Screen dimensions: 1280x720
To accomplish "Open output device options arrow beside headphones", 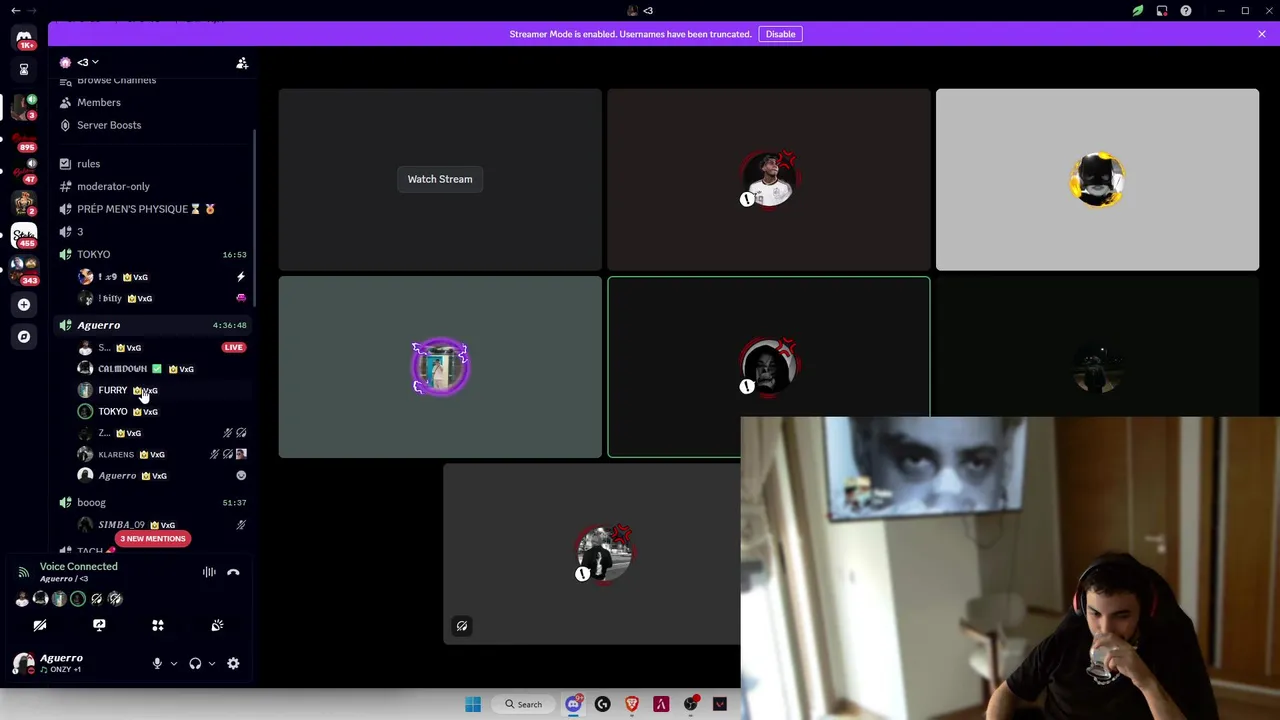I will click(211, 663).
